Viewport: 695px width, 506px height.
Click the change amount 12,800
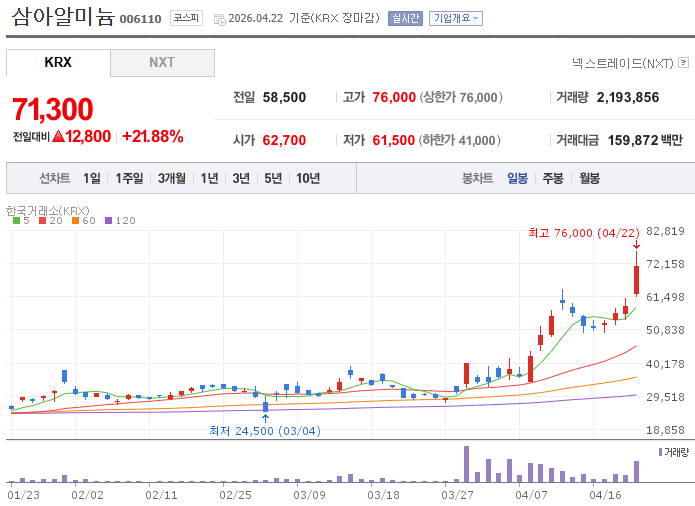(x=88, y=136)
